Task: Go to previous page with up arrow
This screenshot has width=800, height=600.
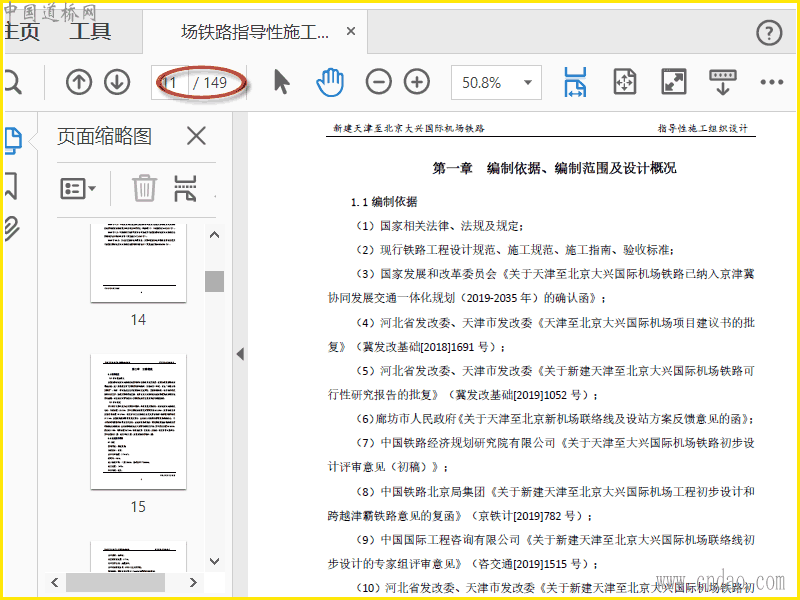Action: [79, 82]
